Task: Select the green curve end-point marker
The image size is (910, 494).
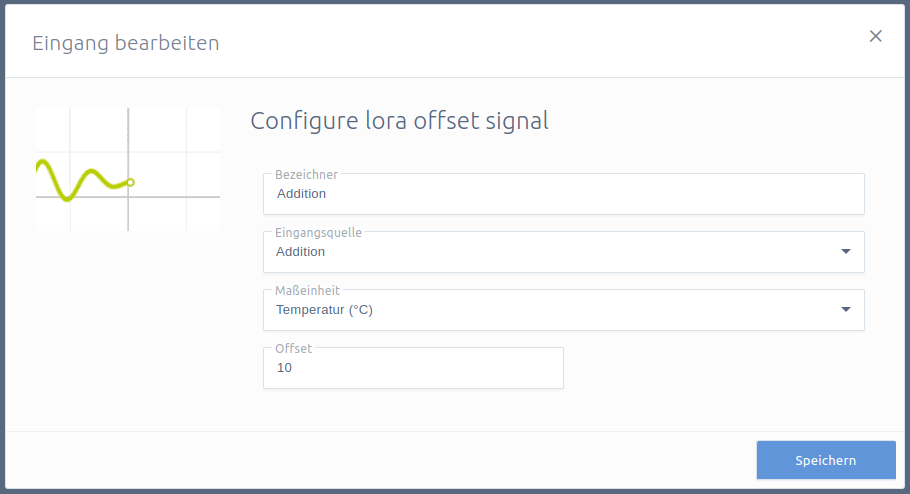Action: pos(131,182)
